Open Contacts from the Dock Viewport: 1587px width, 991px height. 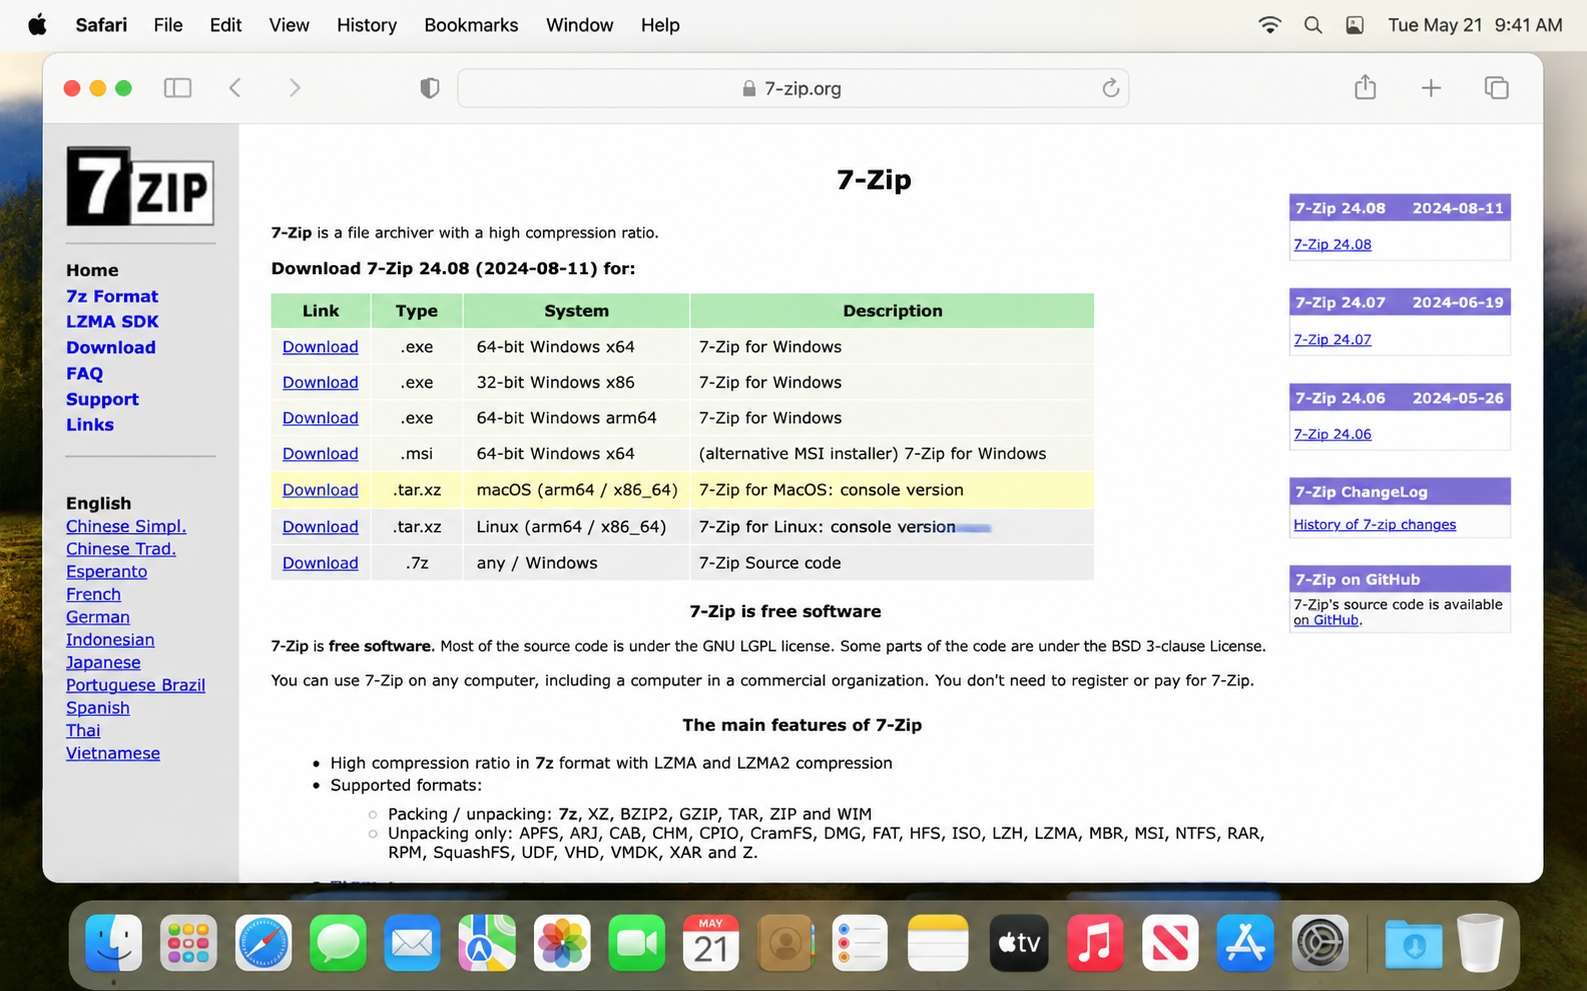(x=786, y=942)
